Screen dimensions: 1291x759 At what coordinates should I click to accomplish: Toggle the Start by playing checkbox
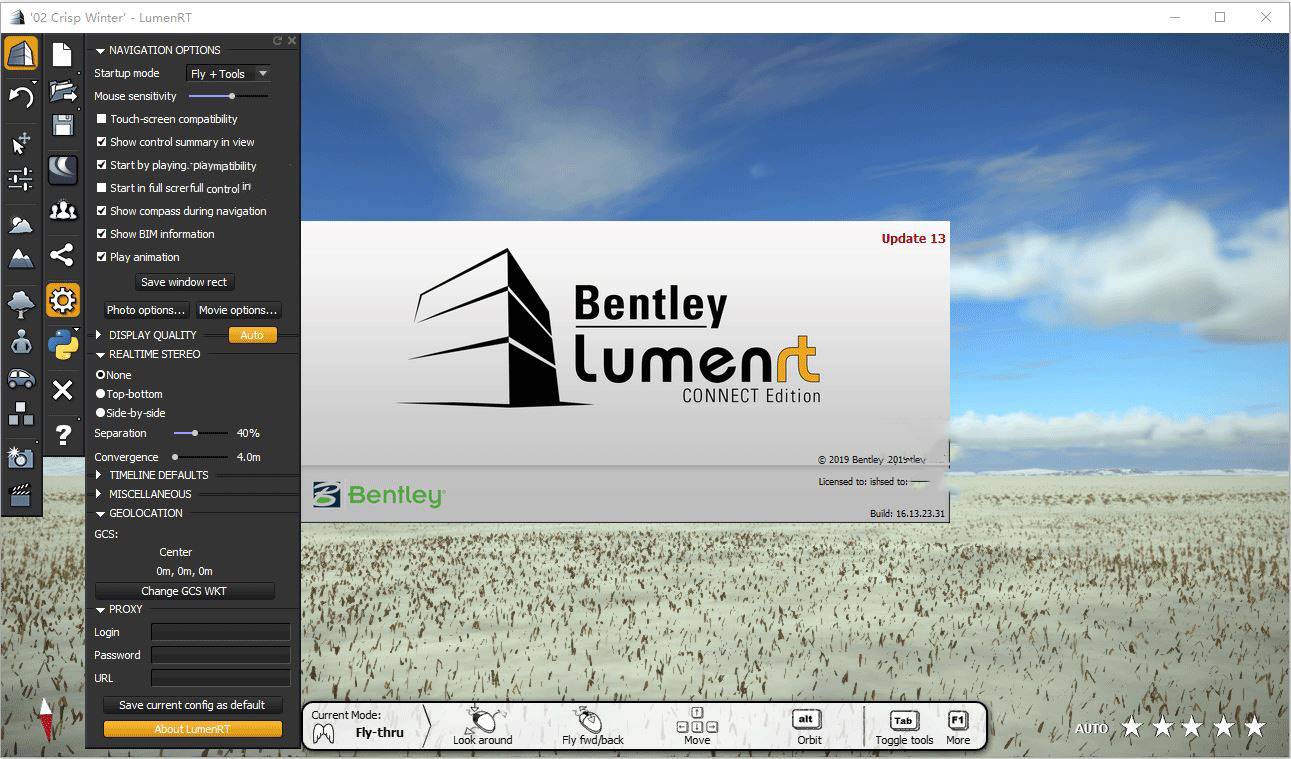(101, 165)
